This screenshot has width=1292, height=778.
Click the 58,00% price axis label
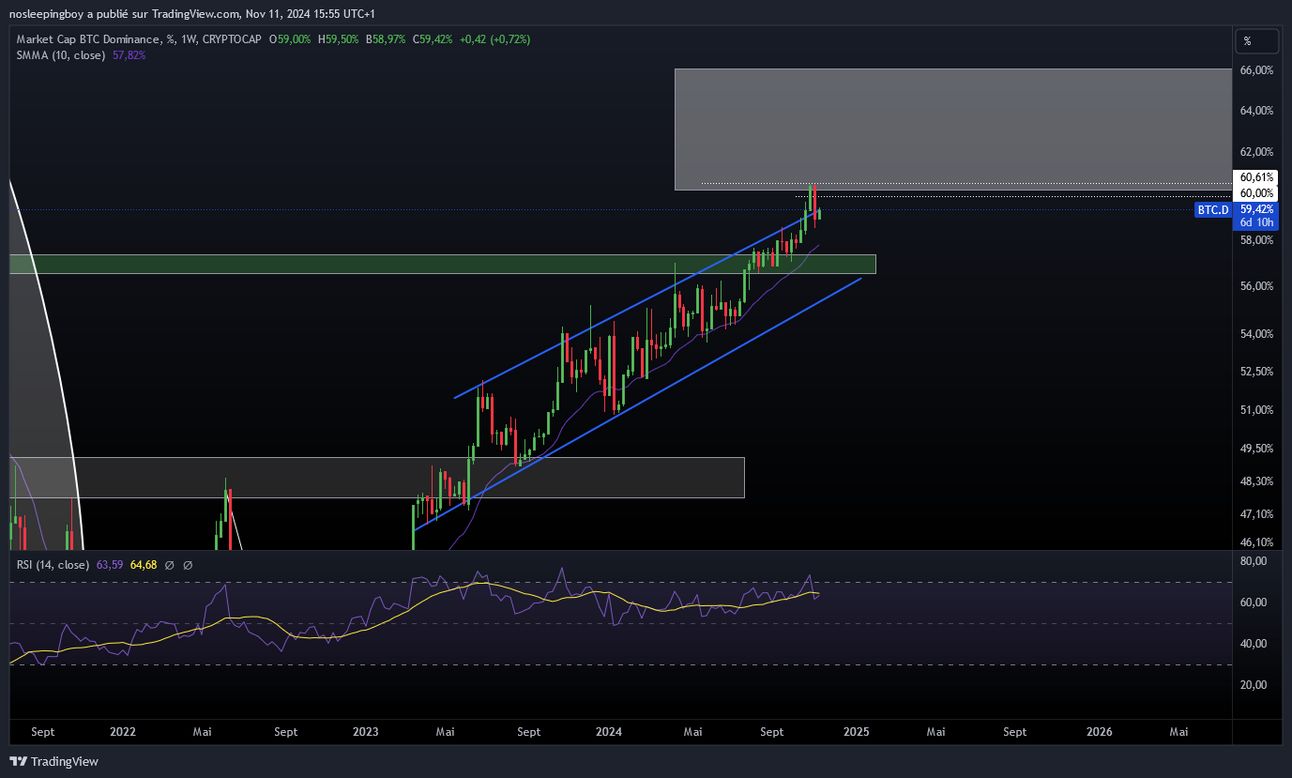(x=1256, y=240)
